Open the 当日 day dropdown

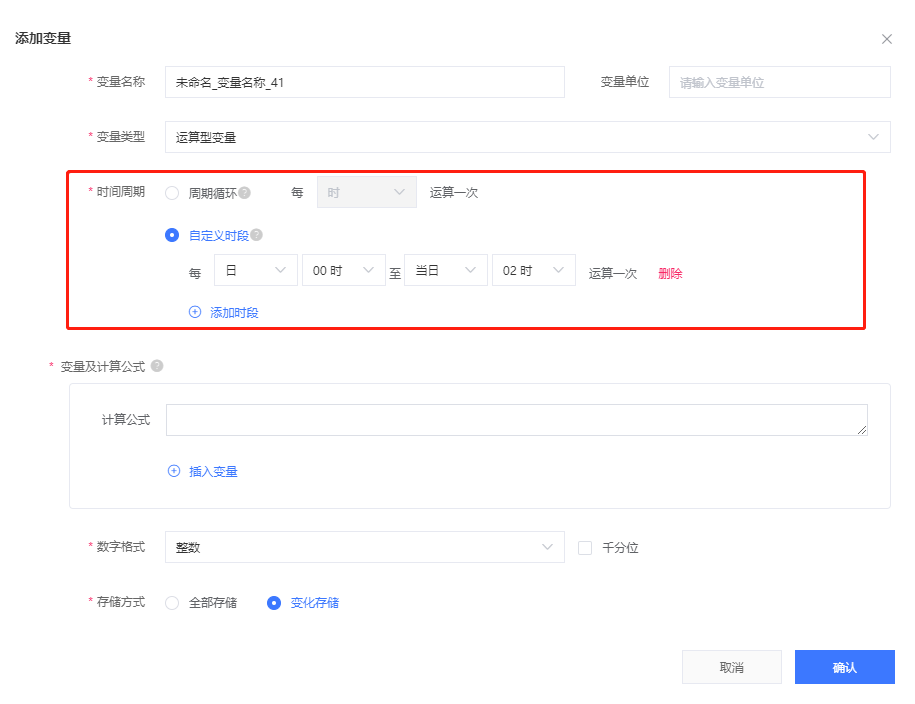coord(445,271)
